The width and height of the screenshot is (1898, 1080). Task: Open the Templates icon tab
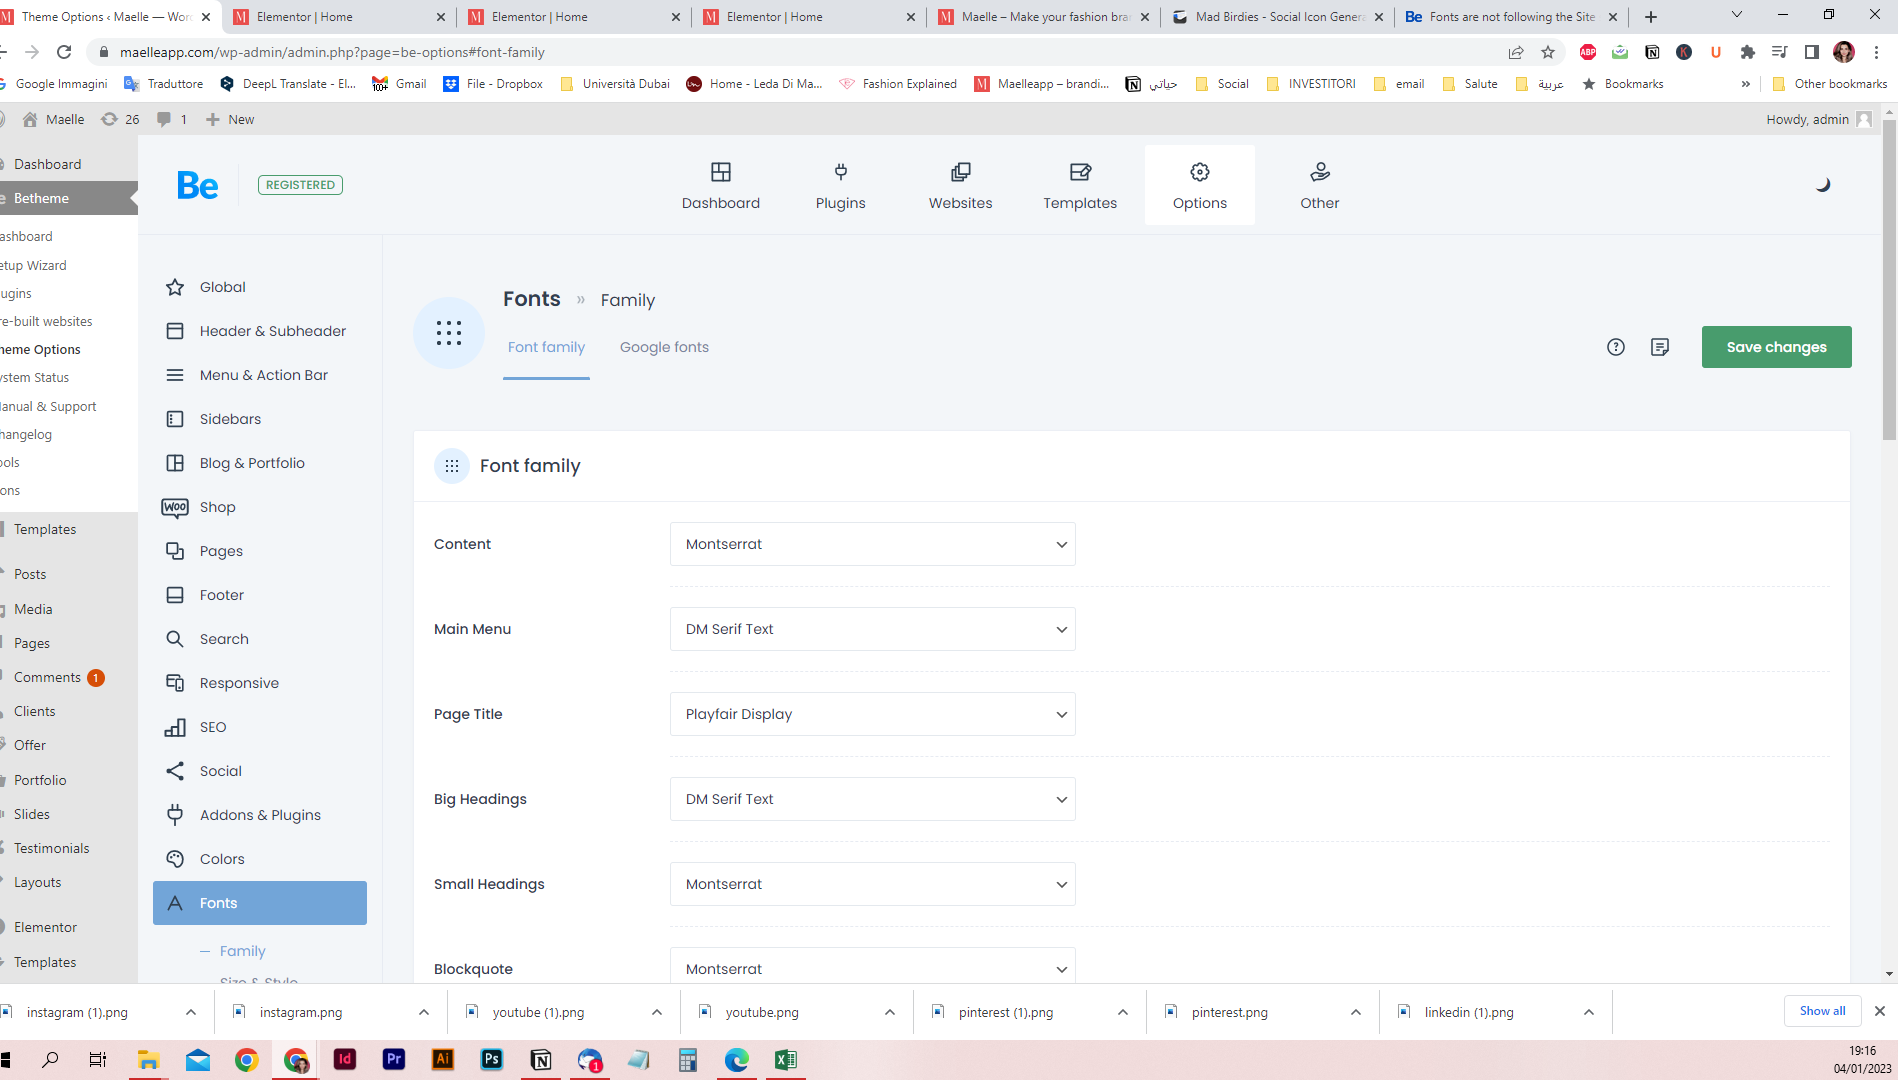(1080, 186)
